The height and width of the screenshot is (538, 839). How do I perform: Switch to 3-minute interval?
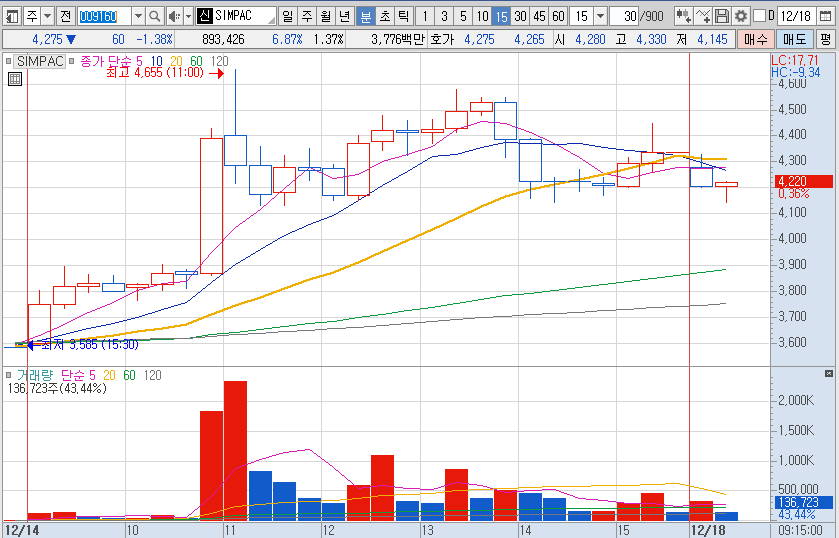(444, 16)
